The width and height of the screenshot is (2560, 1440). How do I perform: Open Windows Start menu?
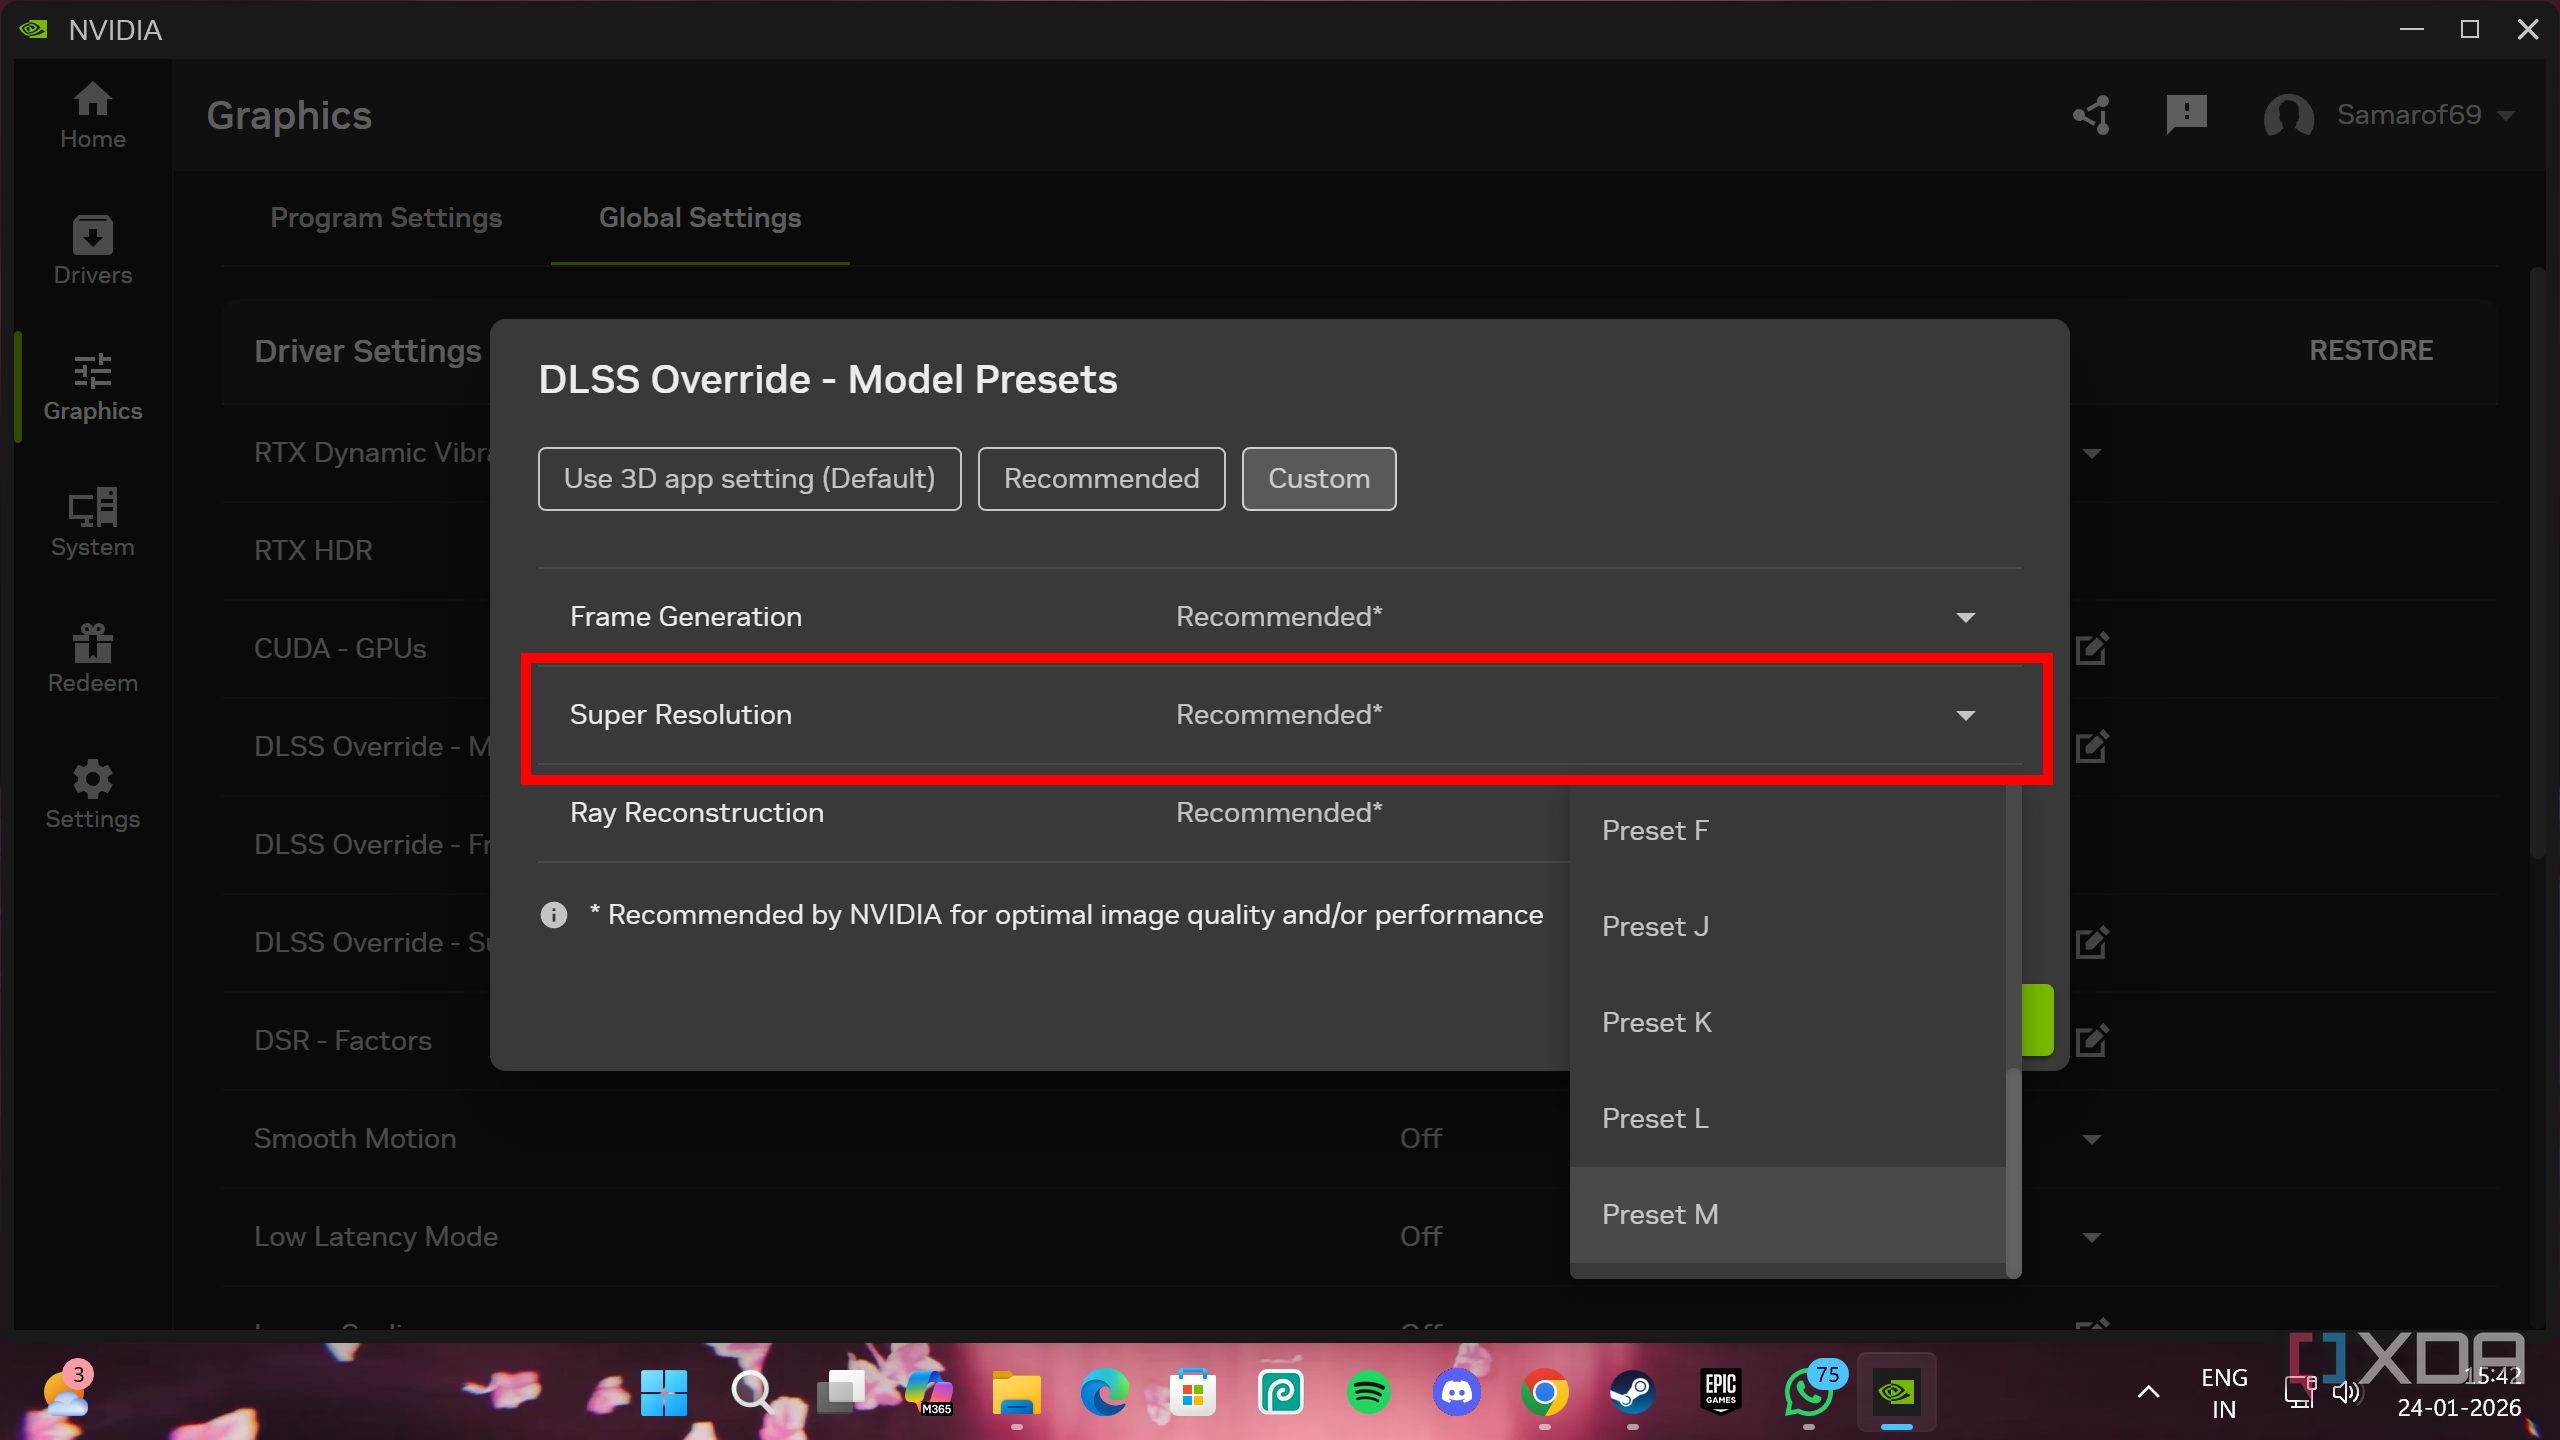(664, 1393)
